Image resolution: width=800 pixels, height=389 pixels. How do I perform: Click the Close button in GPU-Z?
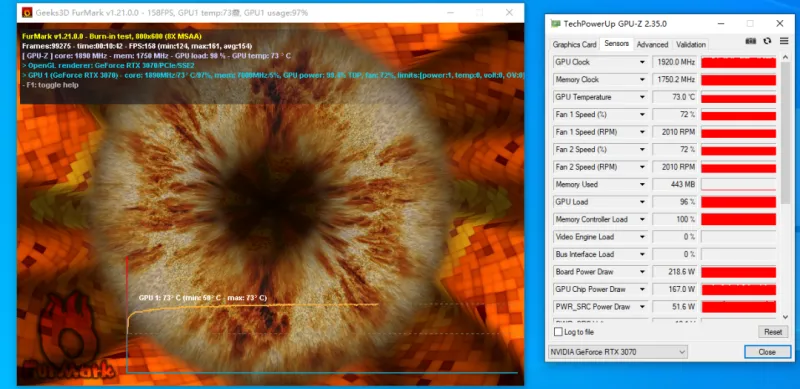767,352
